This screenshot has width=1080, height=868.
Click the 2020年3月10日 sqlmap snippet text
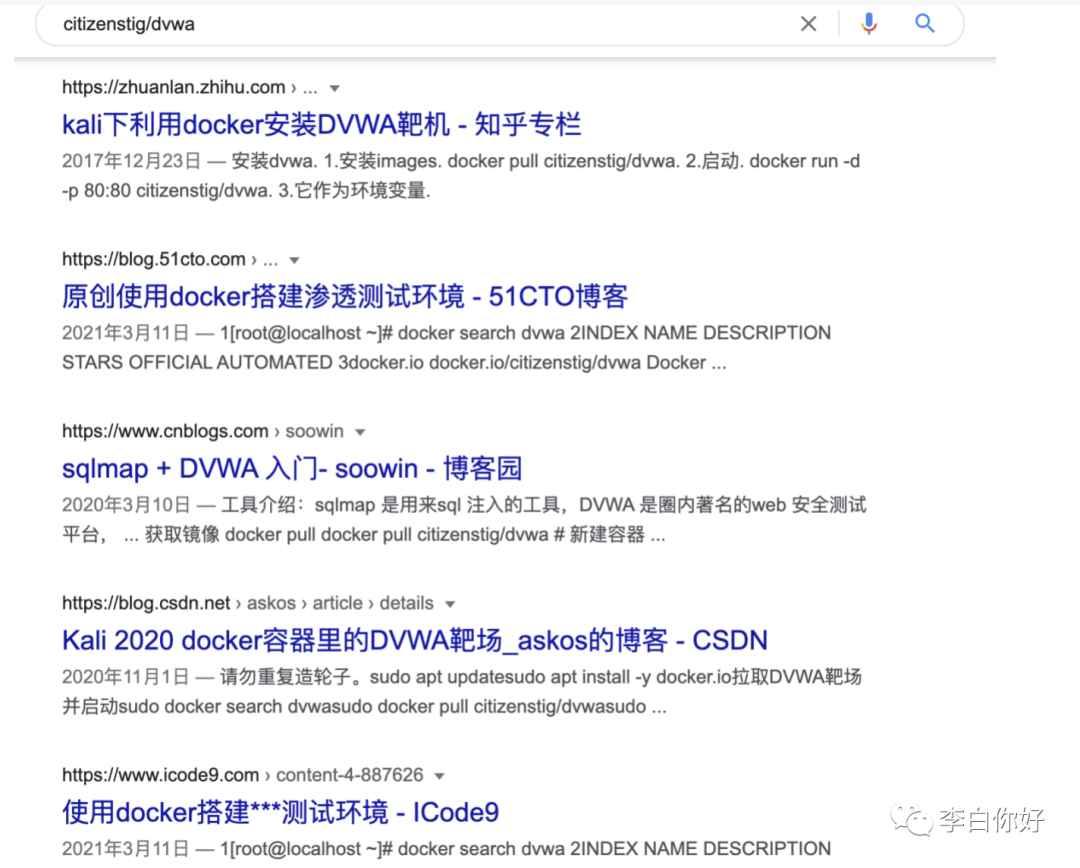tap(464, 520)
